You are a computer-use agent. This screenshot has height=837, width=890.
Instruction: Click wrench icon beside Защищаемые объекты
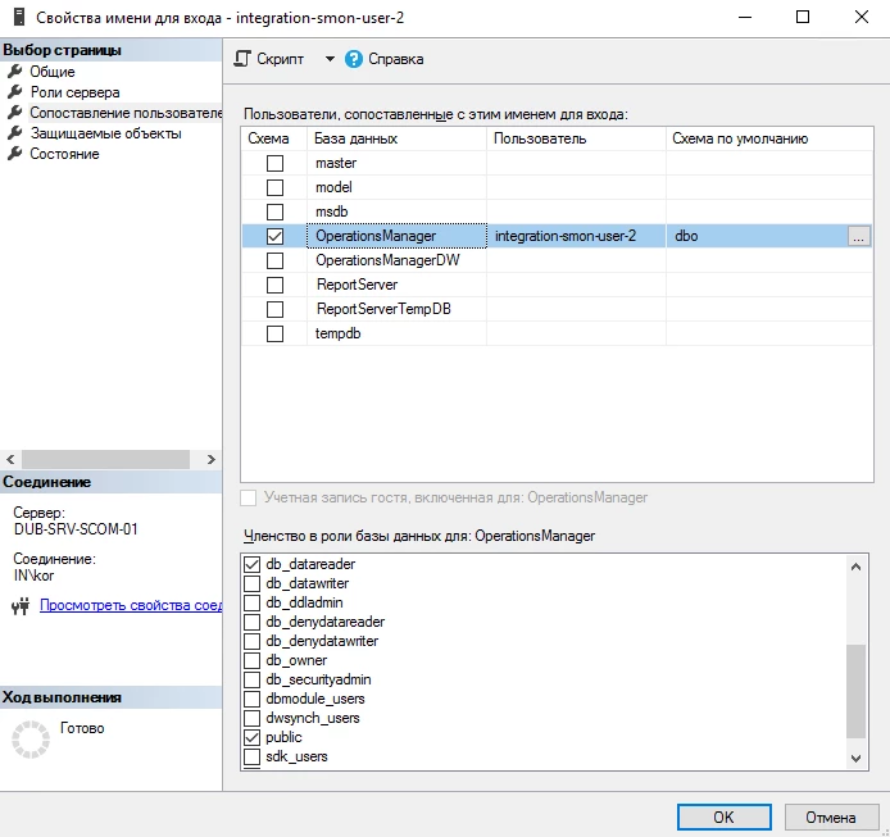pos(14,133)
